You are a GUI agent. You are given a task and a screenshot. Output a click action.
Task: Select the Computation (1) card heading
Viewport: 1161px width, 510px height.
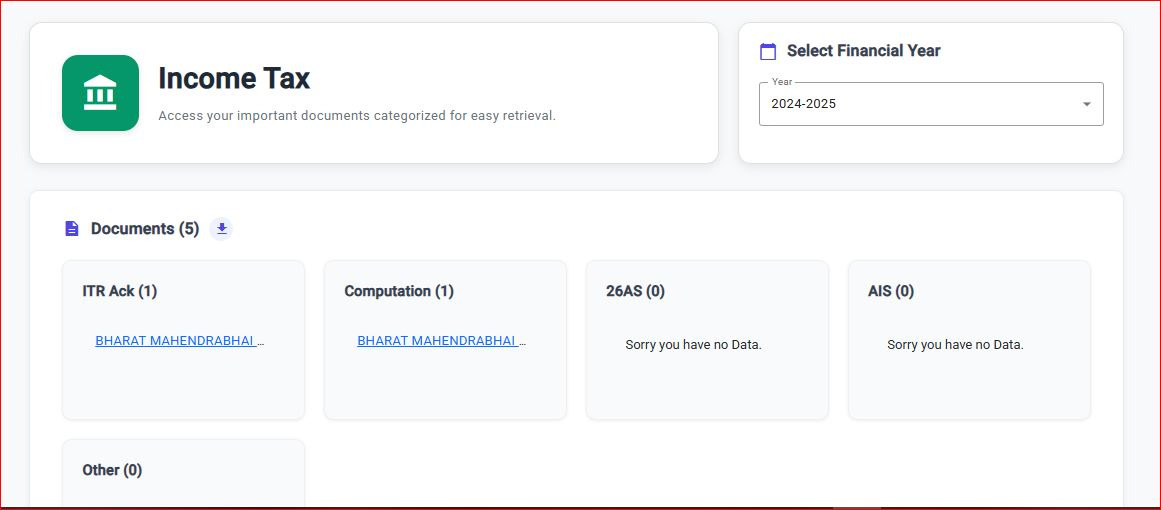pos(399,291)
